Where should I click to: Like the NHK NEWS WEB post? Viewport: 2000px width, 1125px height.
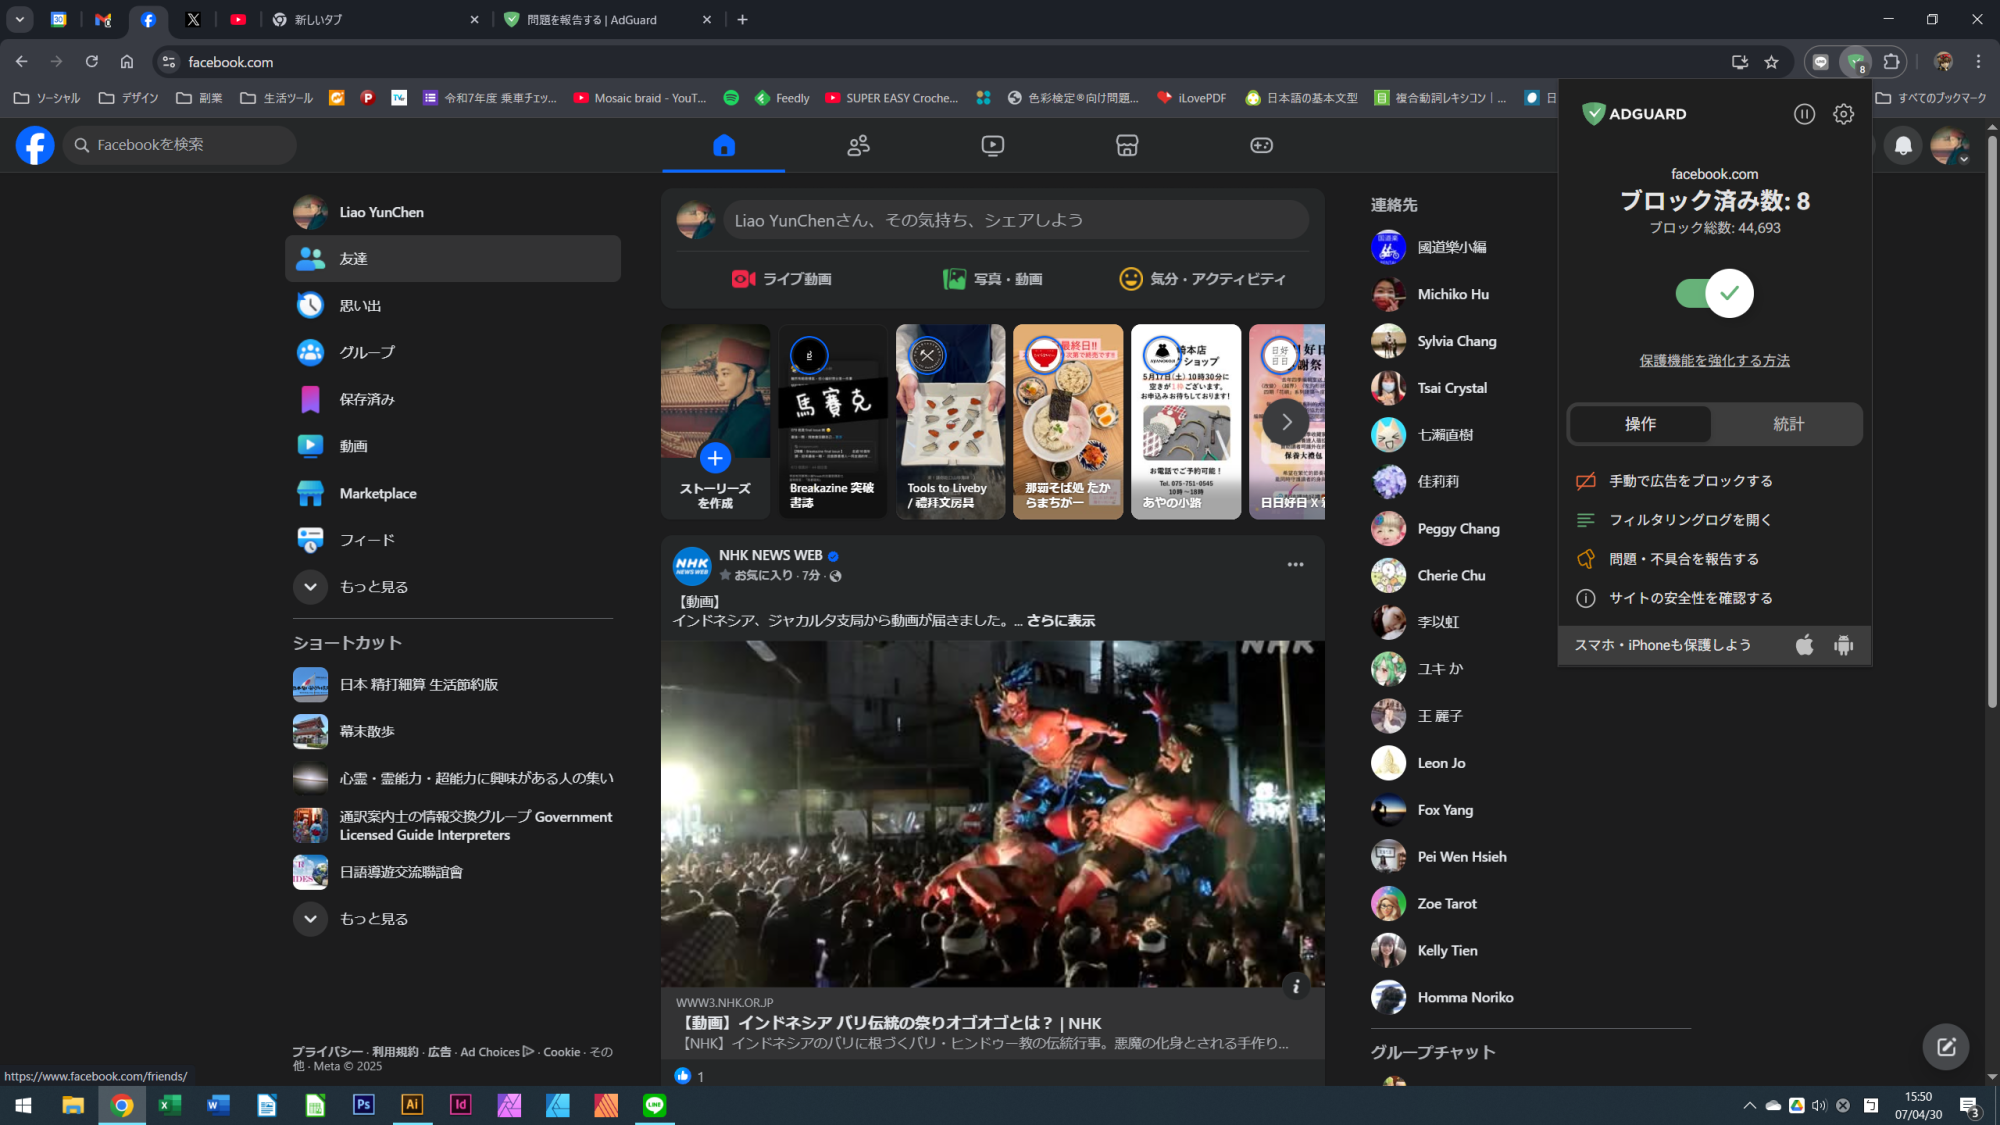[684, 1075]
